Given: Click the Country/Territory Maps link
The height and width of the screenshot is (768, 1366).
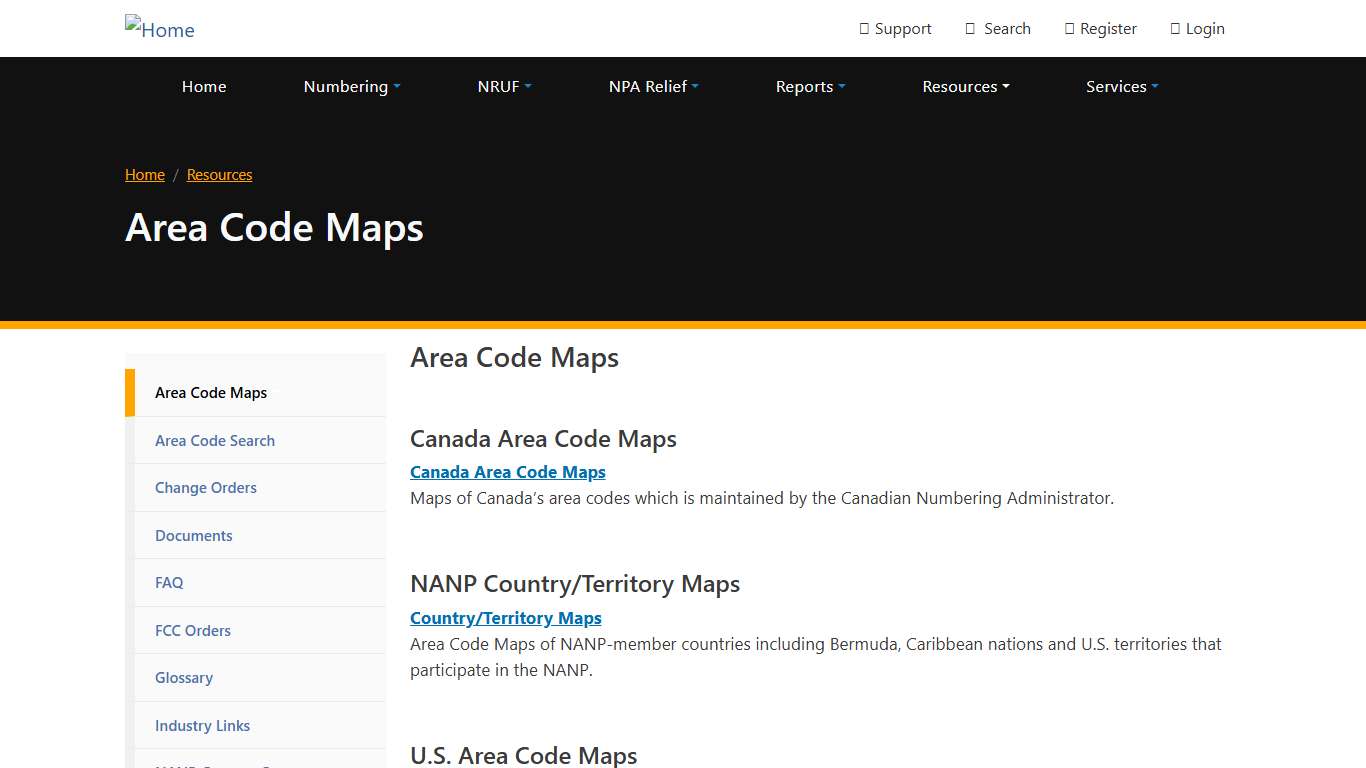Looking at the screenshot, I should [505, 617].
